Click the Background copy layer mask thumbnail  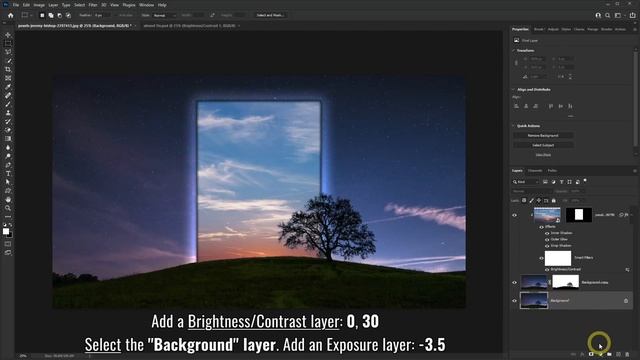coord(565,282)
